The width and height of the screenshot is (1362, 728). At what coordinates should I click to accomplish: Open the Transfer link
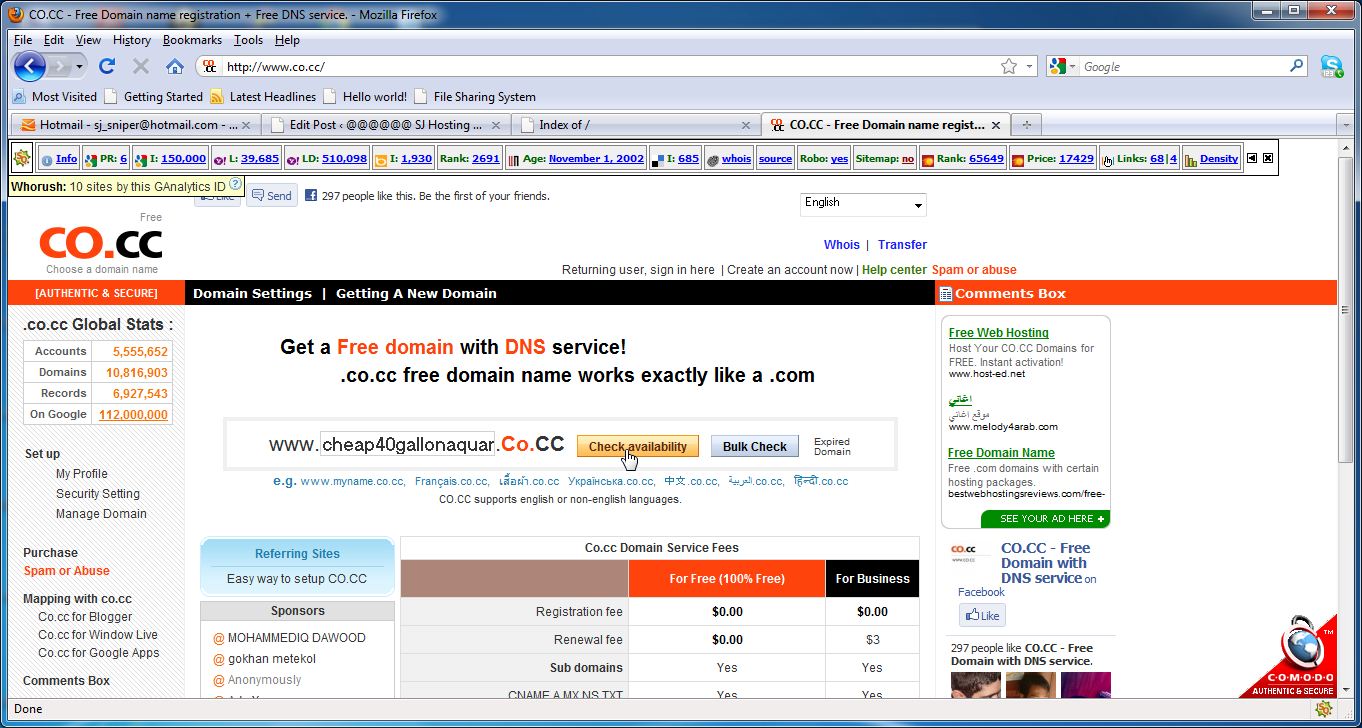[902, 244]
